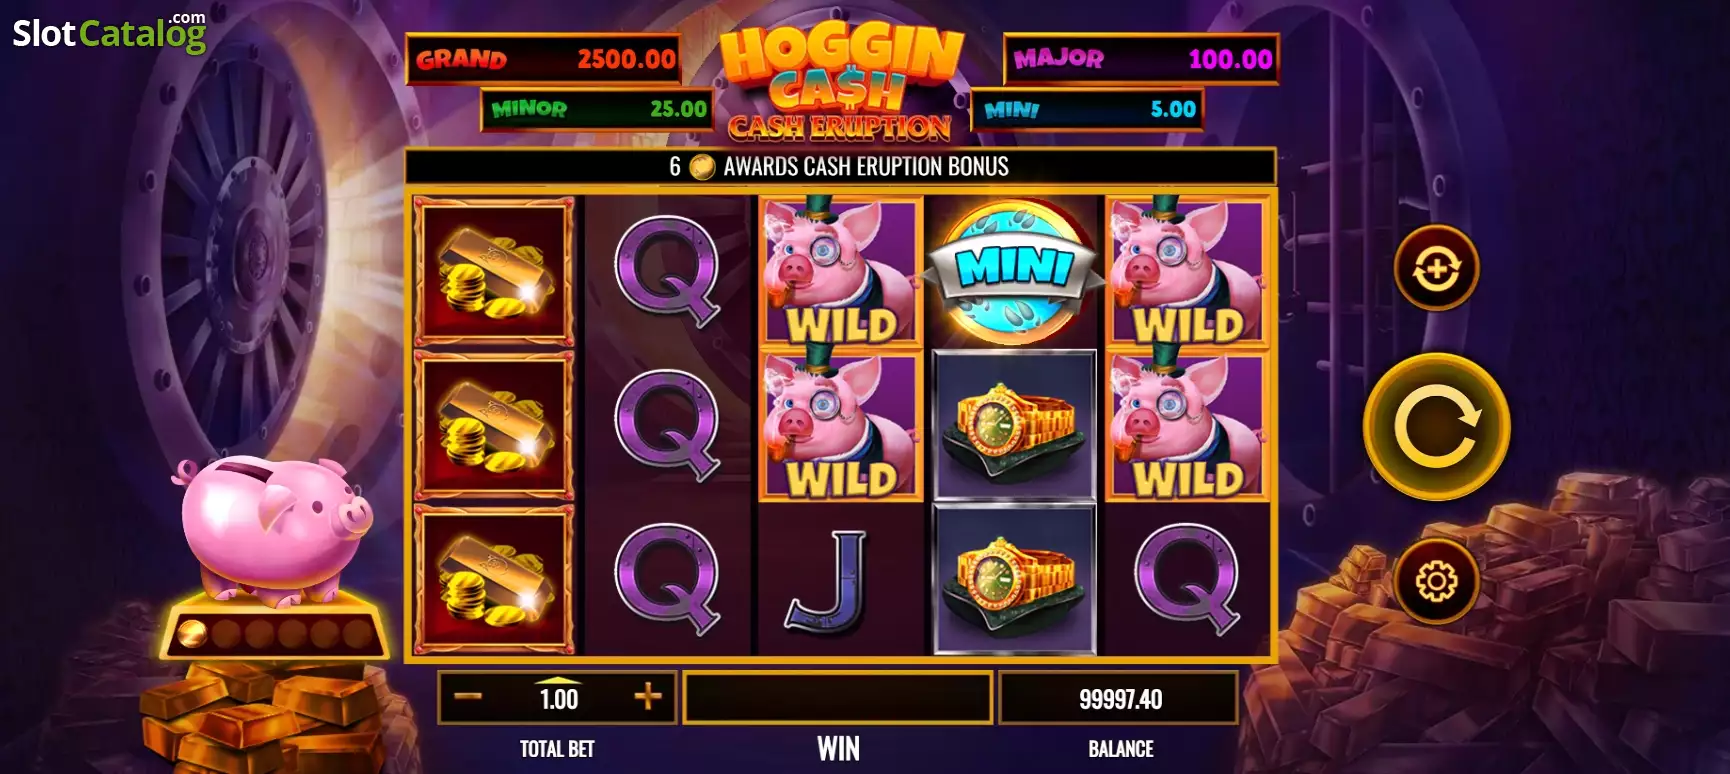Click the MINI jackpot coin symbol
Viewport: 1730px width, 774px height.
click(1014, 271)
